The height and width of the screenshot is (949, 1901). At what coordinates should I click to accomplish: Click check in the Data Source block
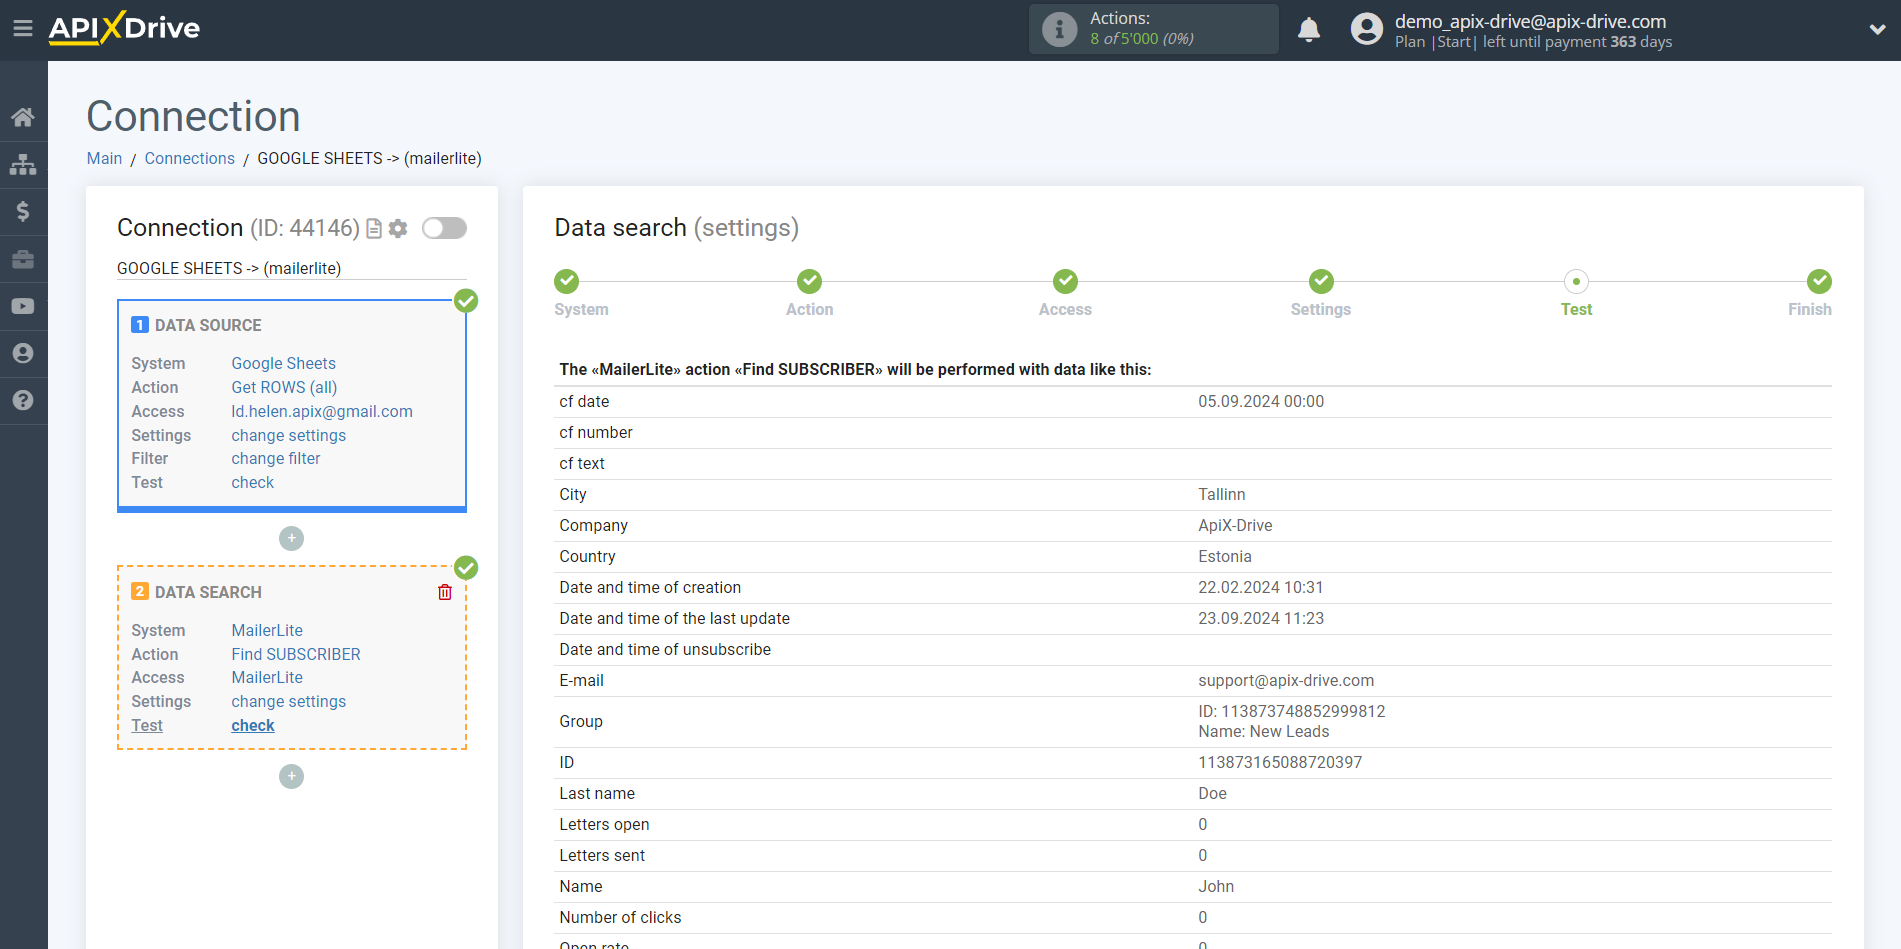[252, 483]
